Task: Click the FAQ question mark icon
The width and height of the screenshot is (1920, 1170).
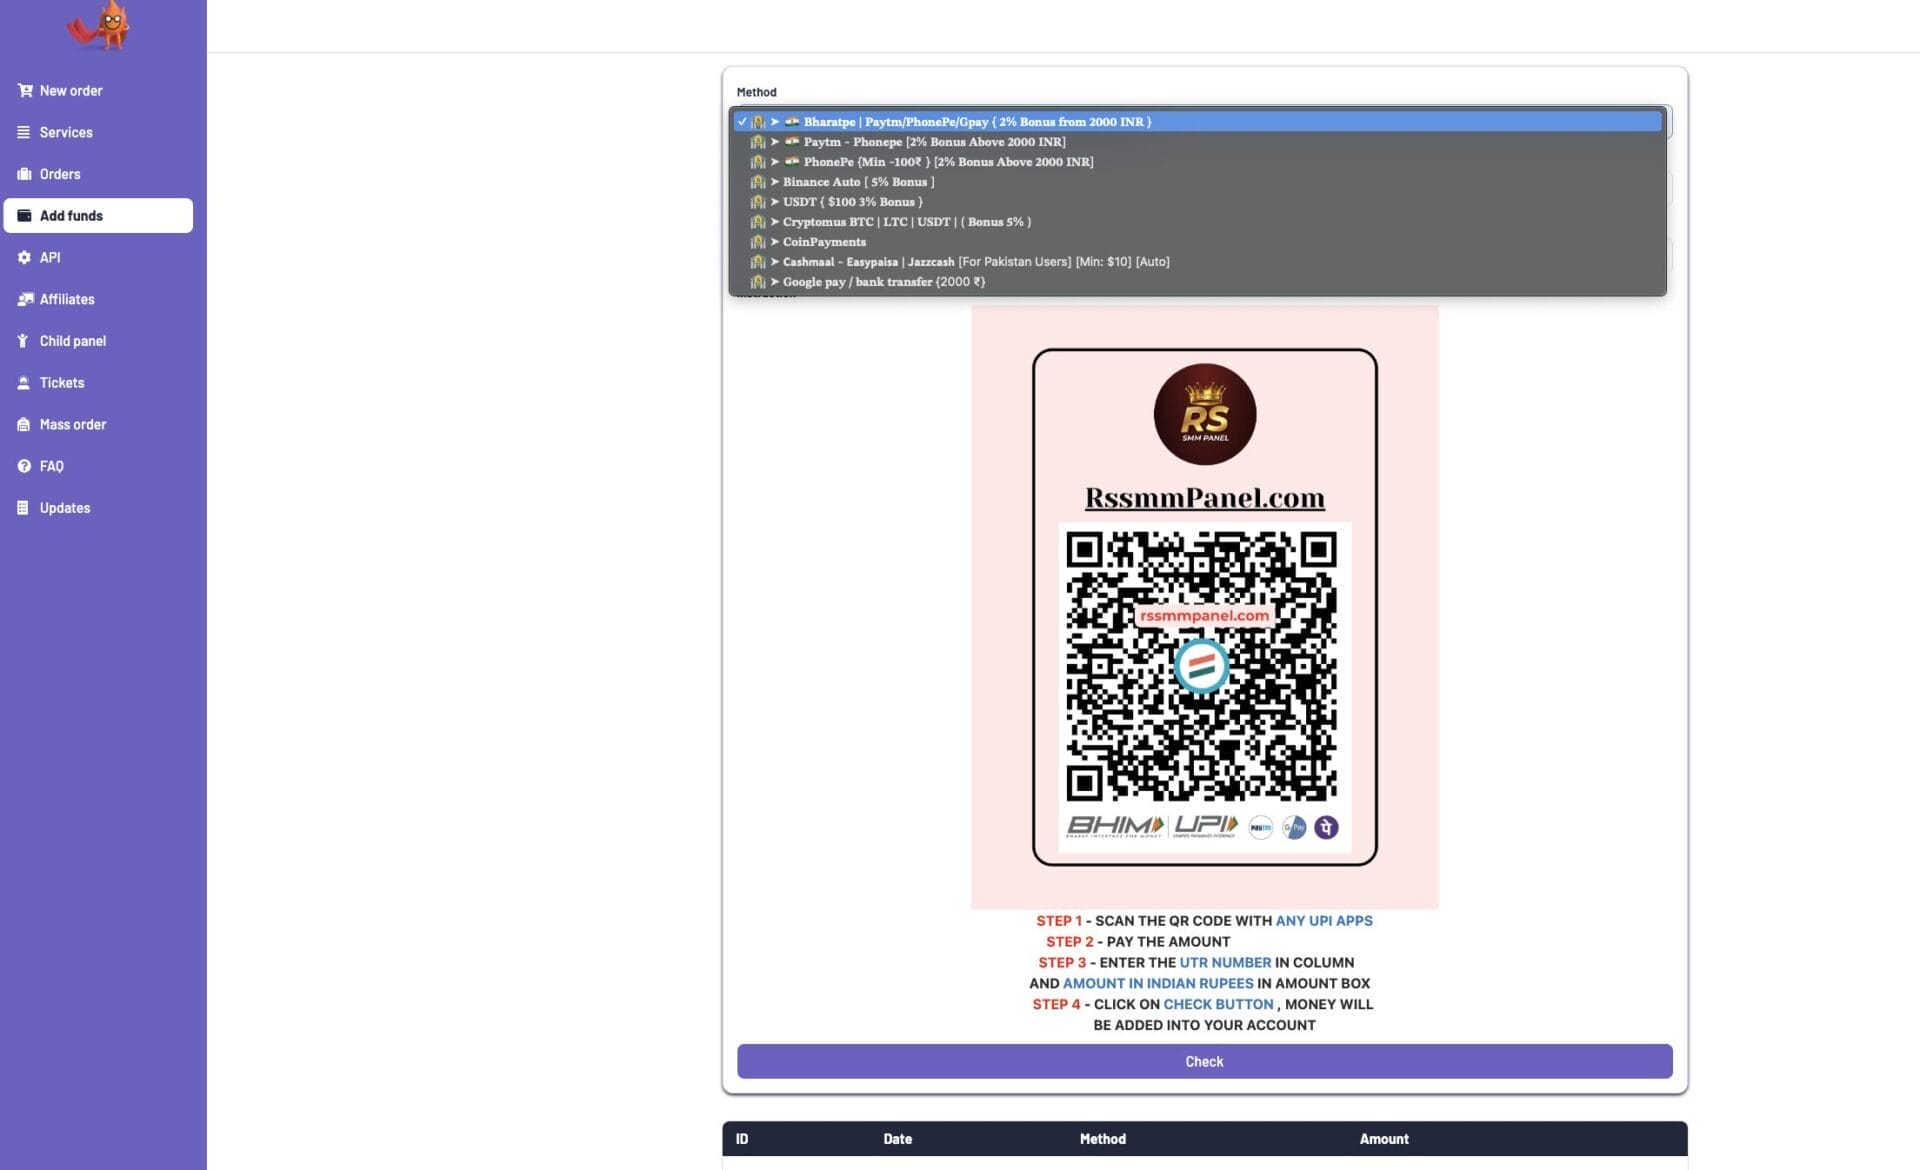Action: tap(24, 466)
